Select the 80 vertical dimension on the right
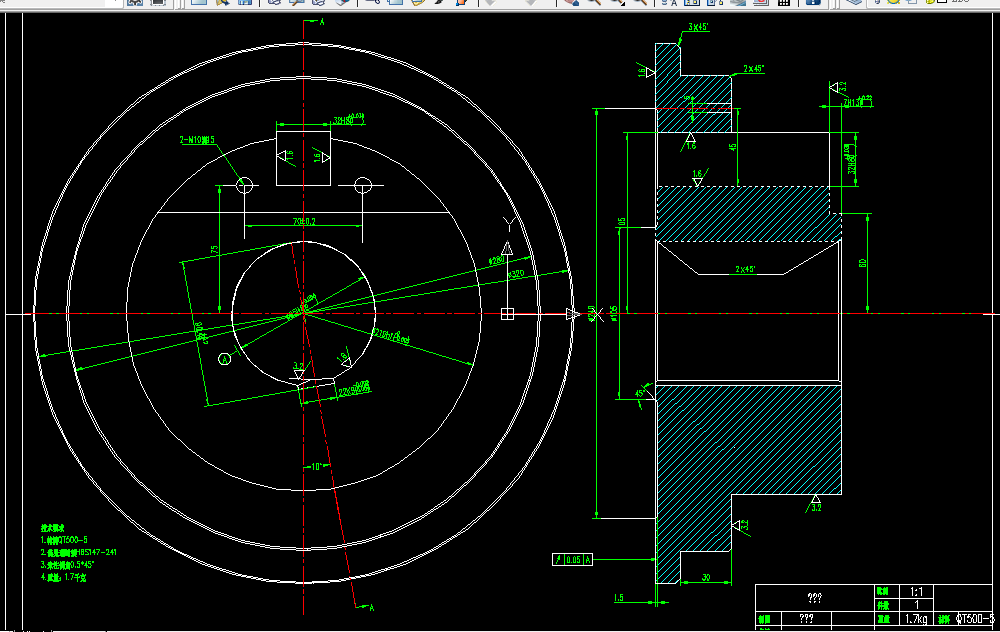Viewport: 1000px width, 632px height. [862, 263]
